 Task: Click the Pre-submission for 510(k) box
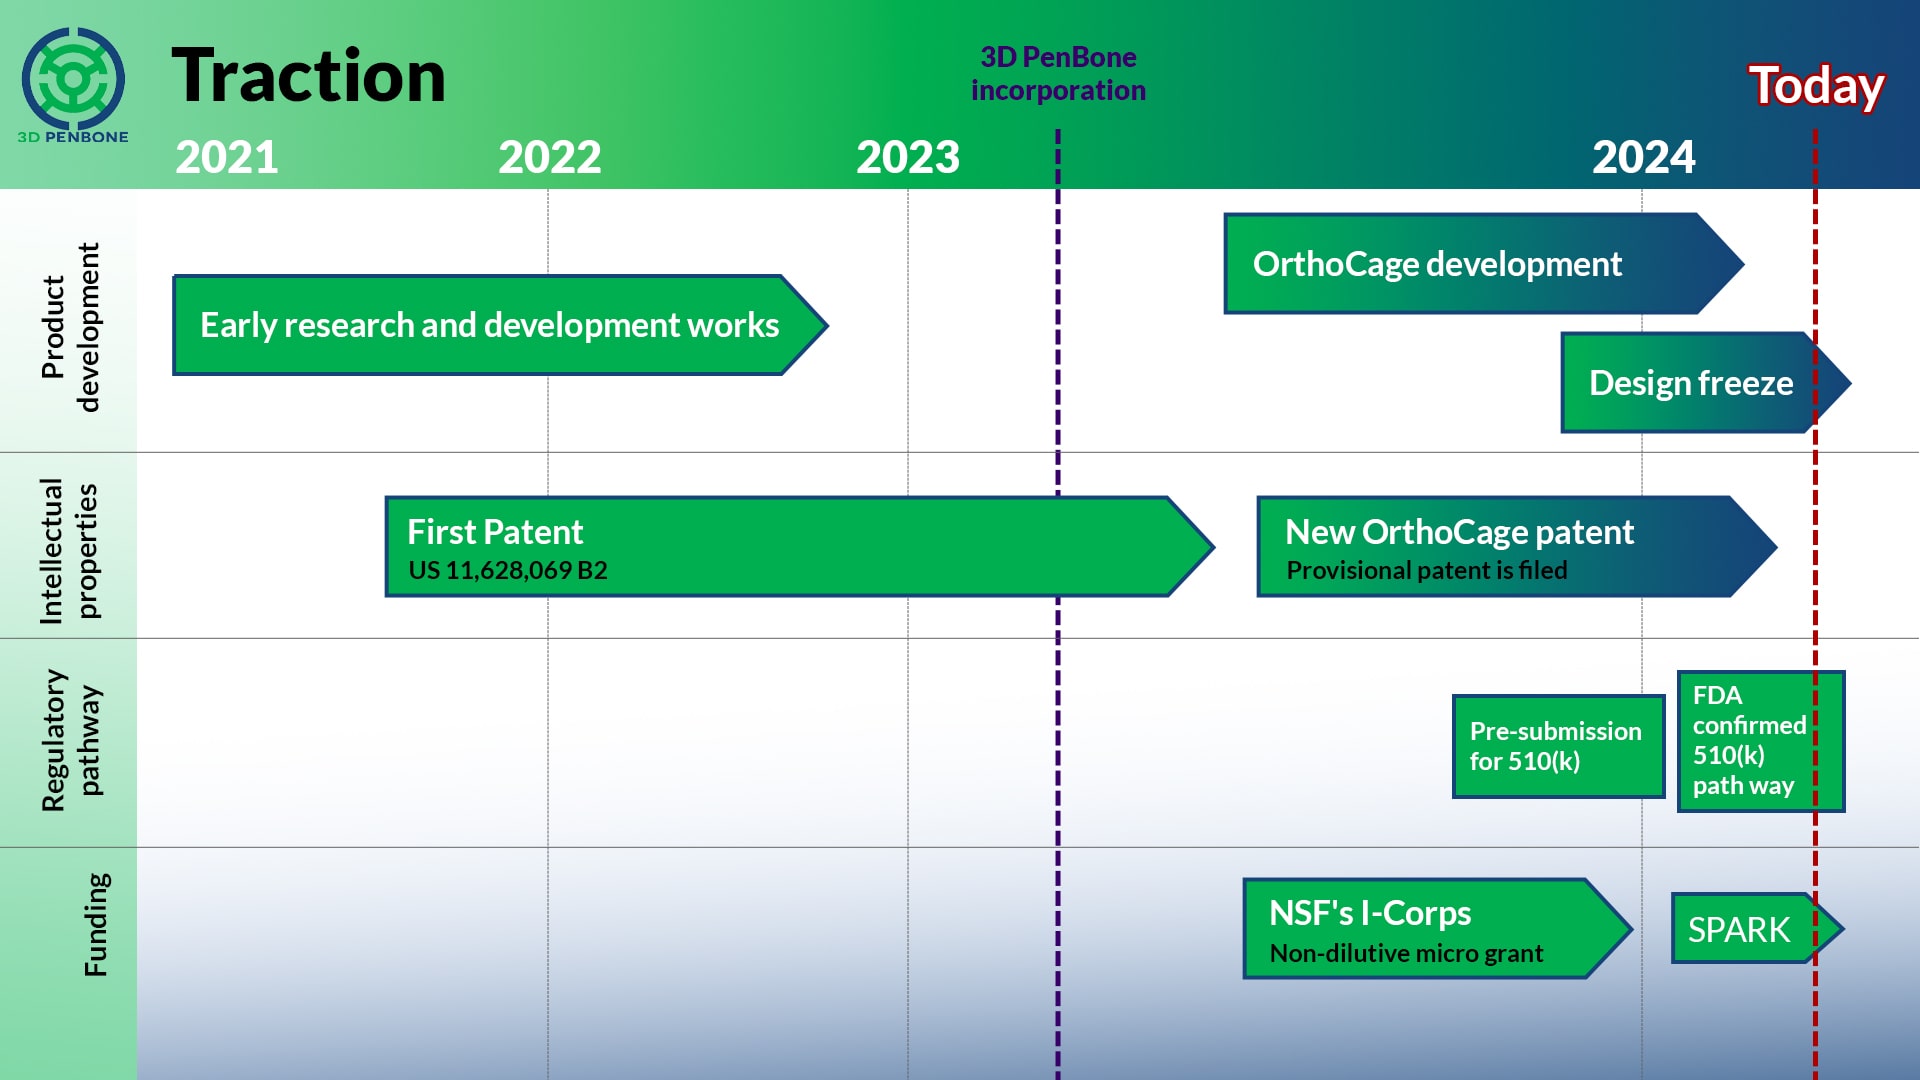1556,746
